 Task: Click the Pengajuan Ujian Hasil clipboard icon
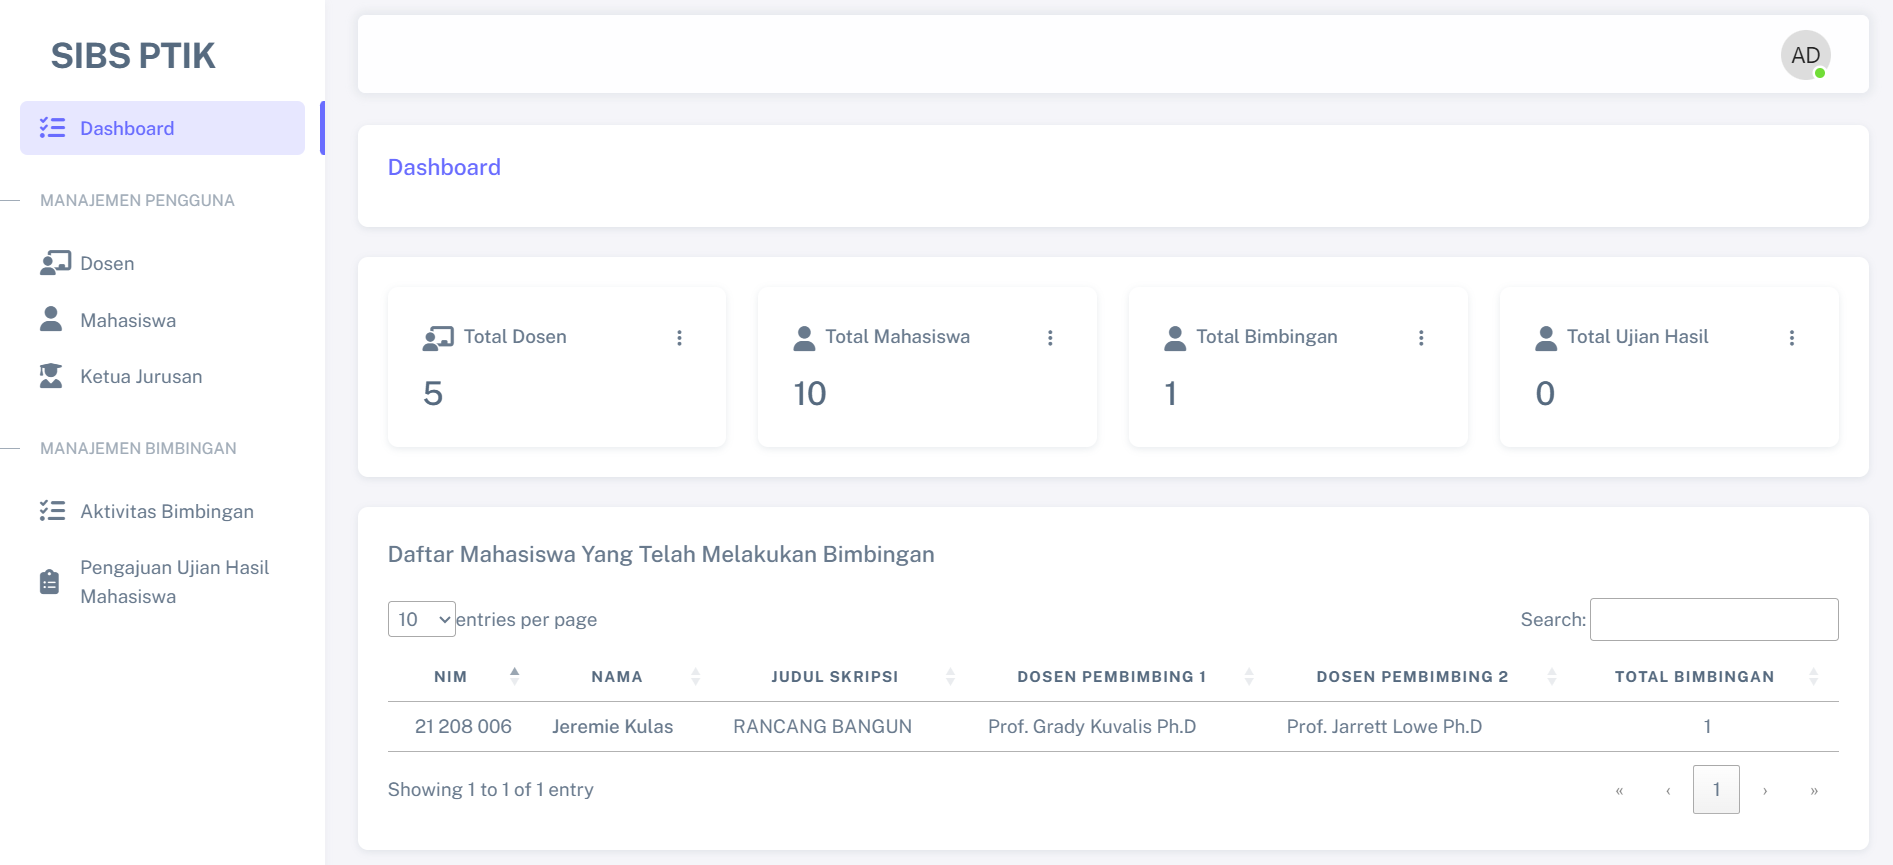coord(49,581)
